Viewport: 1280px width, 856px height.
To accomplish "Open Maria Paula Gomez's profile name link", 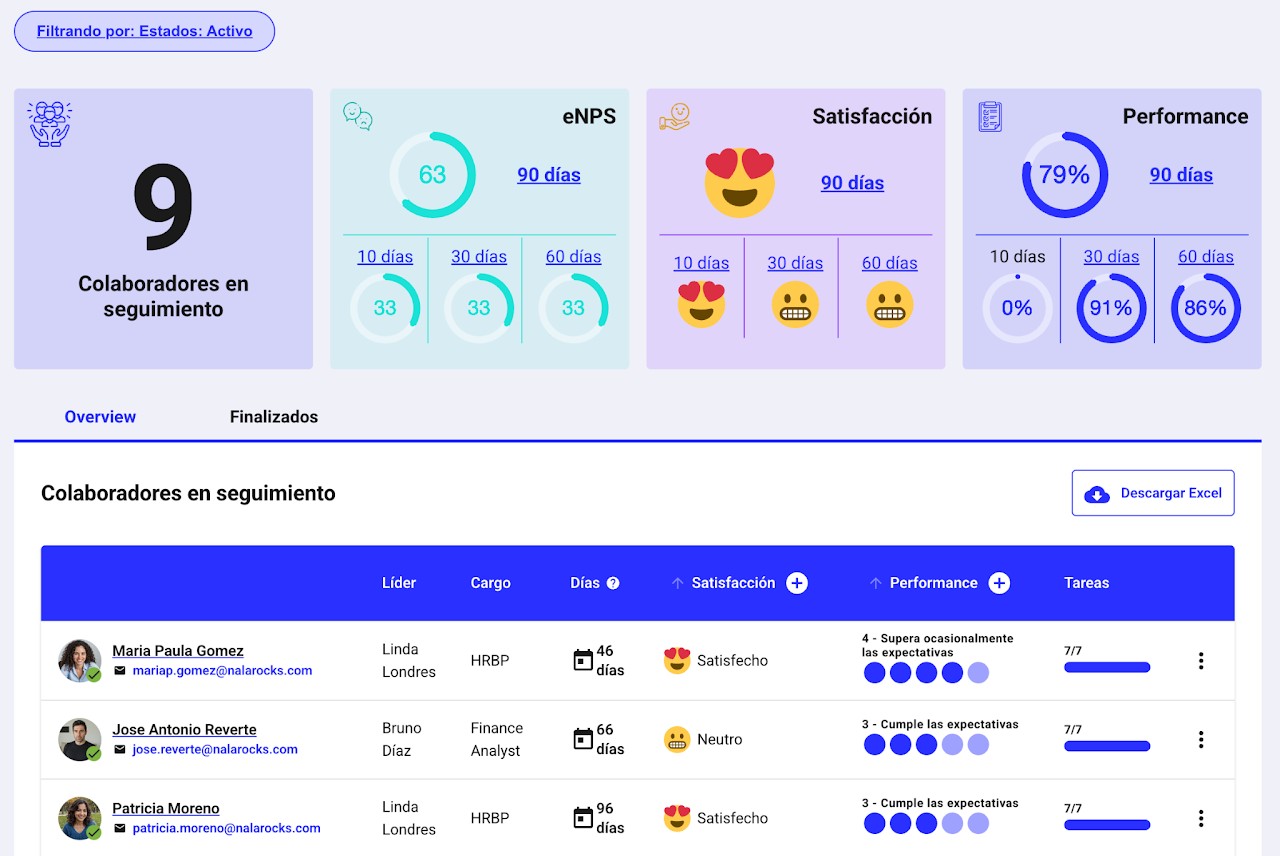I will [x=178, y=651].
